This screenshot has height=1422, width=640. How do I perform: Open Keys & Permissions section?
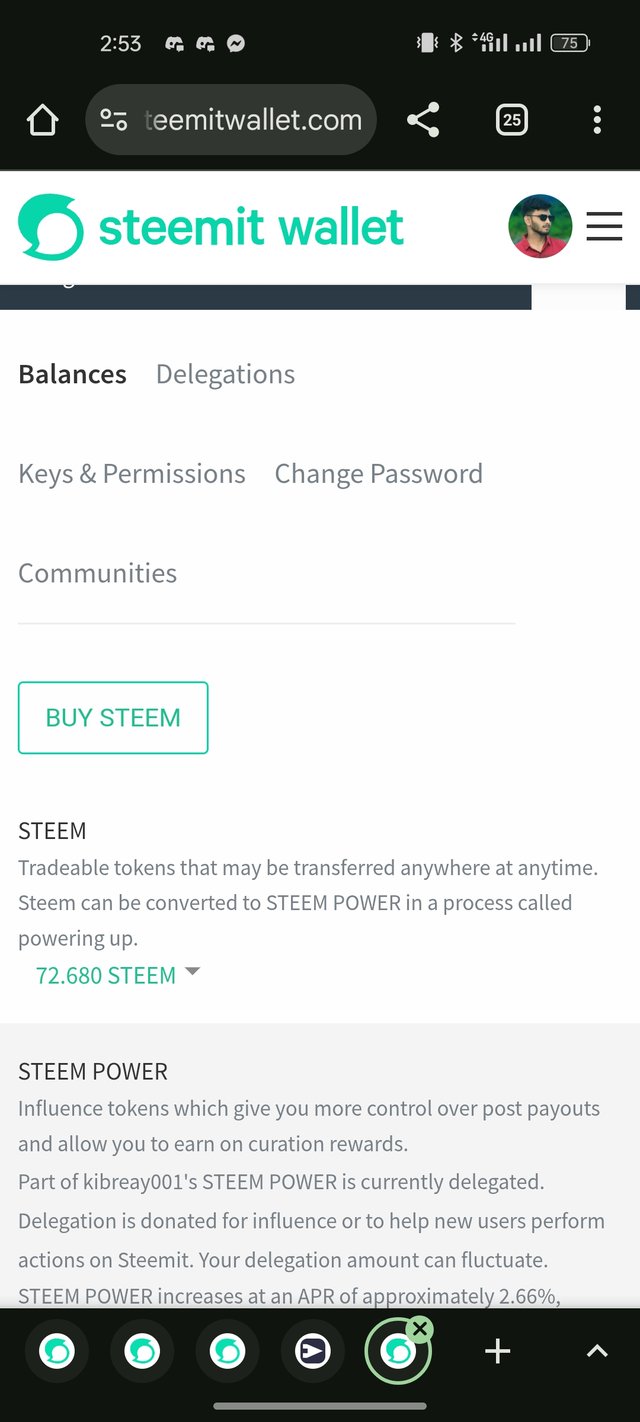coord(132,474)
